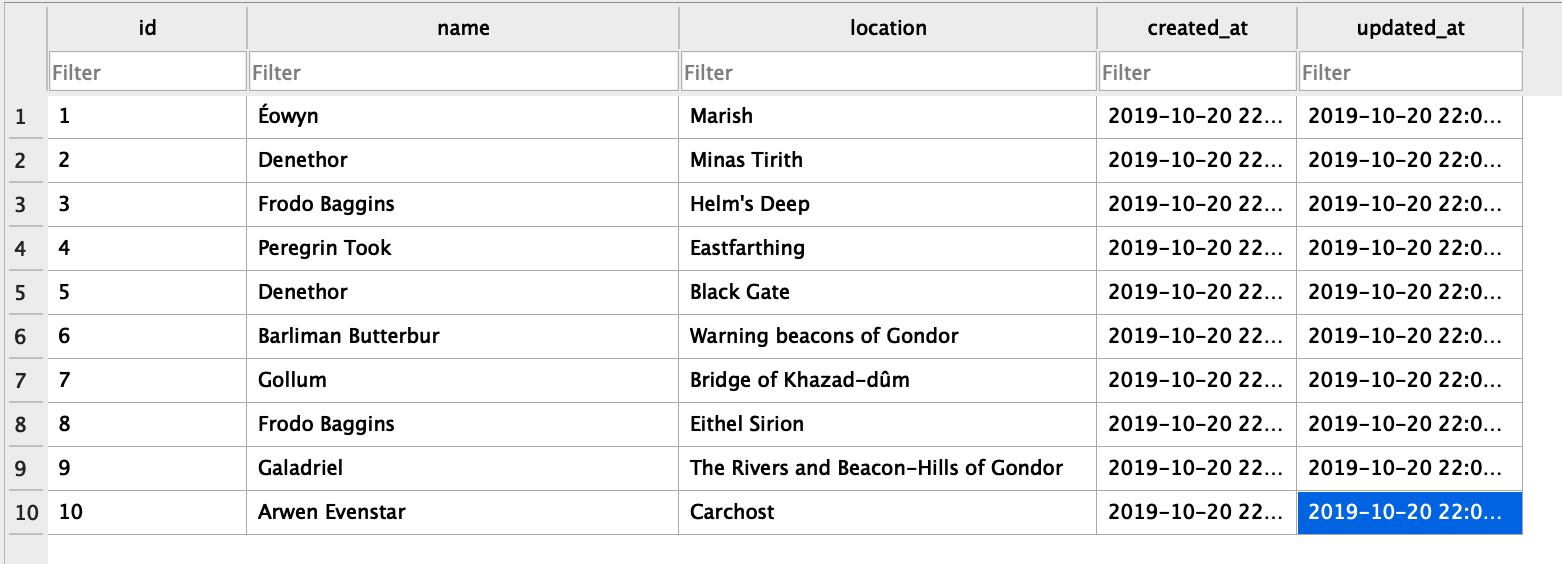Focus the id column filter field

click(x=147, y=72)
